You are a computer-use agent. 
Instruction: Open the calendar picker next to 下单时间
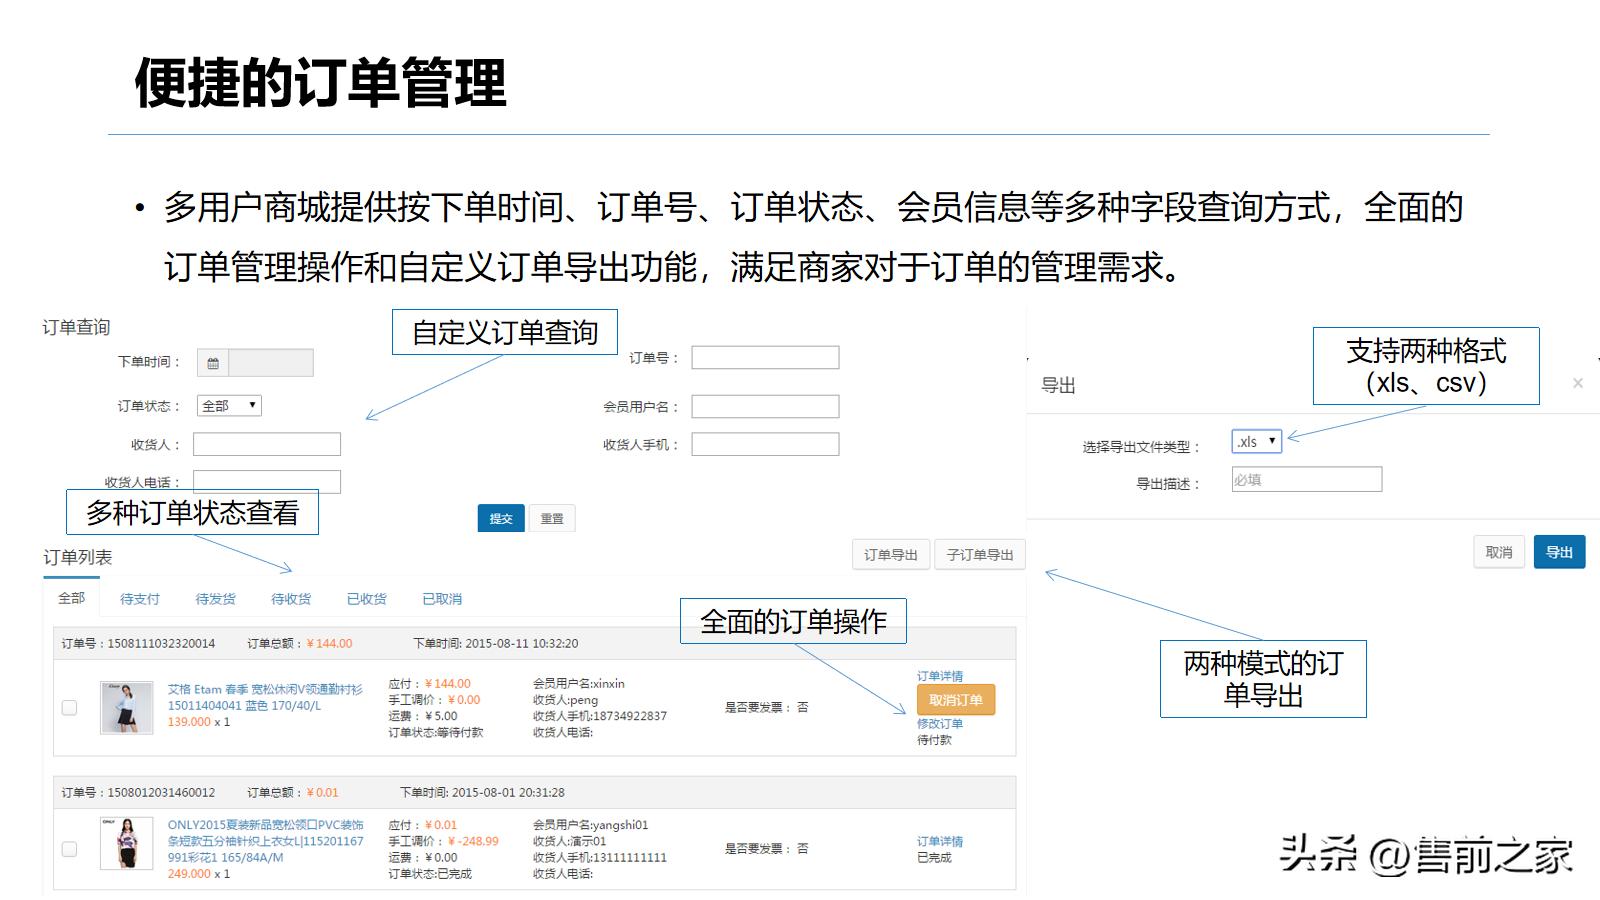click(x=214, y=362)
